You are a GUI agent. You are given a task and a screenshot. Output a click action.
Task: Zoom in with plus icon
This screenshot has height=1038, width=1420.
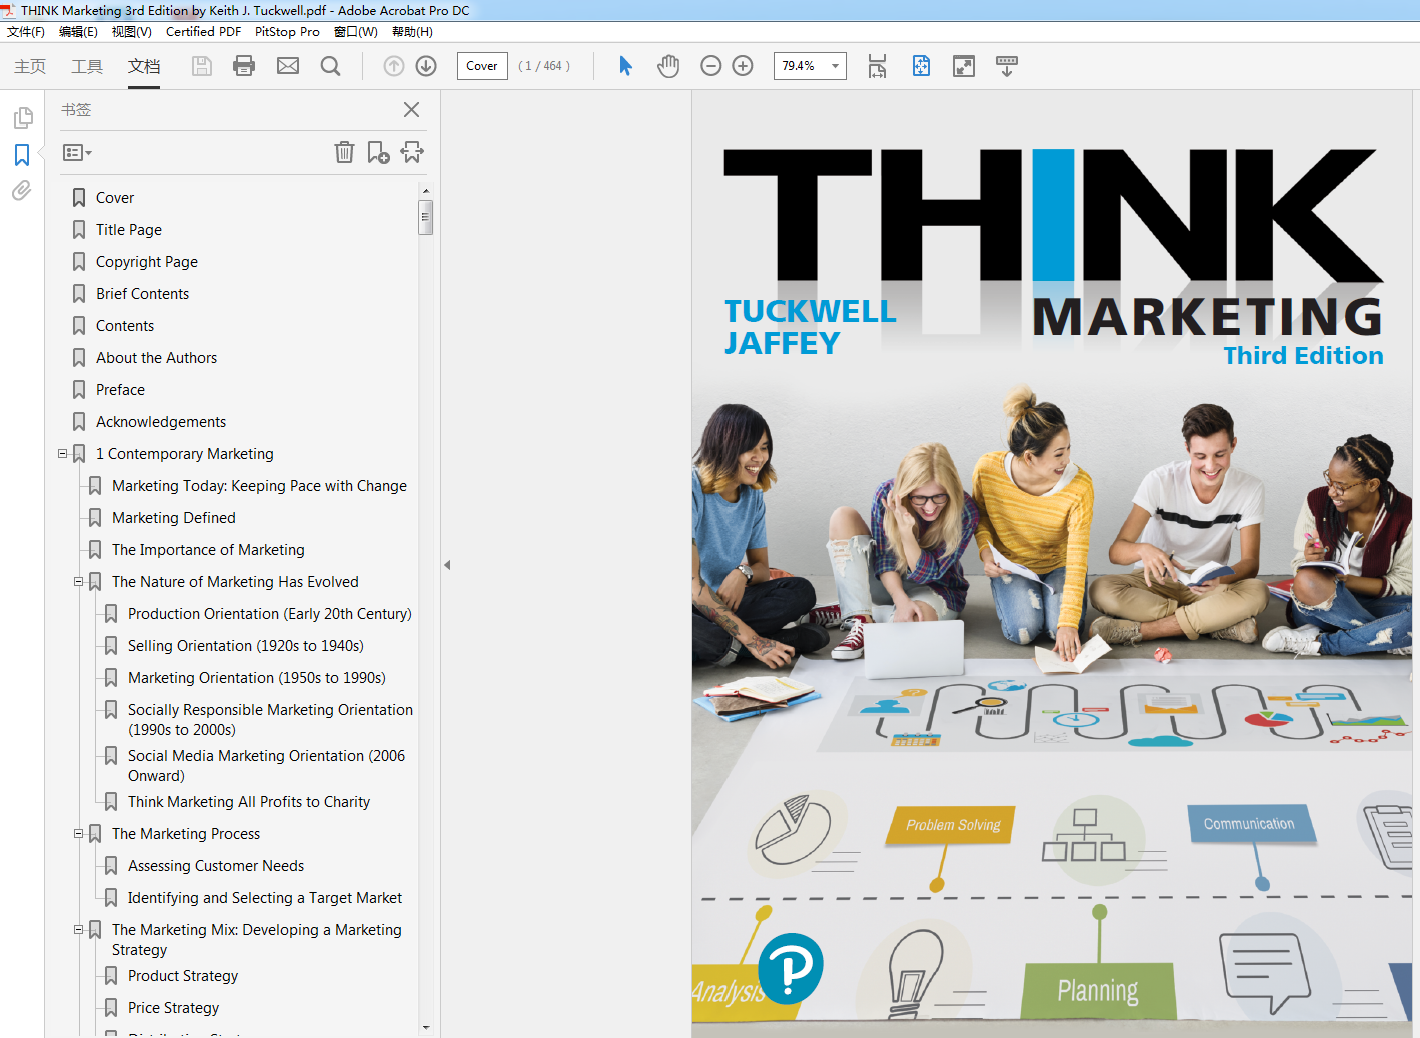743,66
